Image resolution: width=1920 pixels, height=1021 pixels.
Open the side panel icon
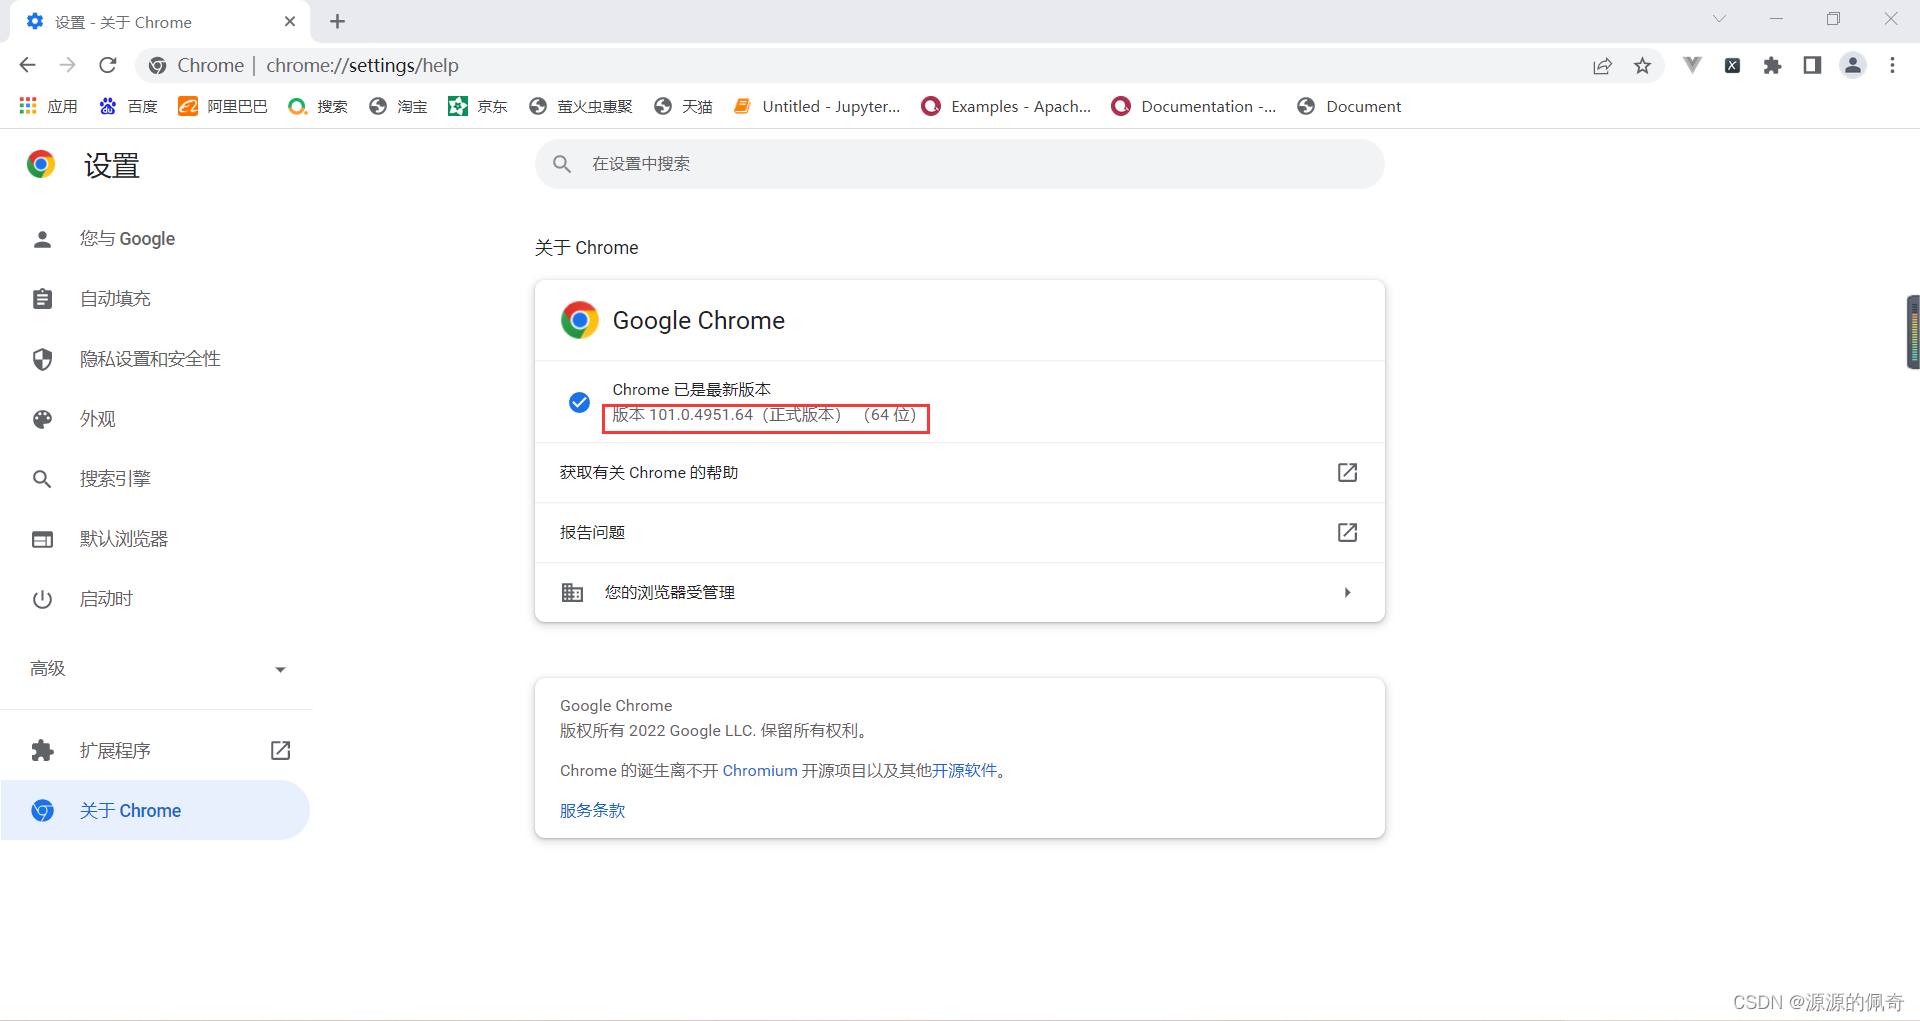pyautogui.click(x=1813, y=65)
